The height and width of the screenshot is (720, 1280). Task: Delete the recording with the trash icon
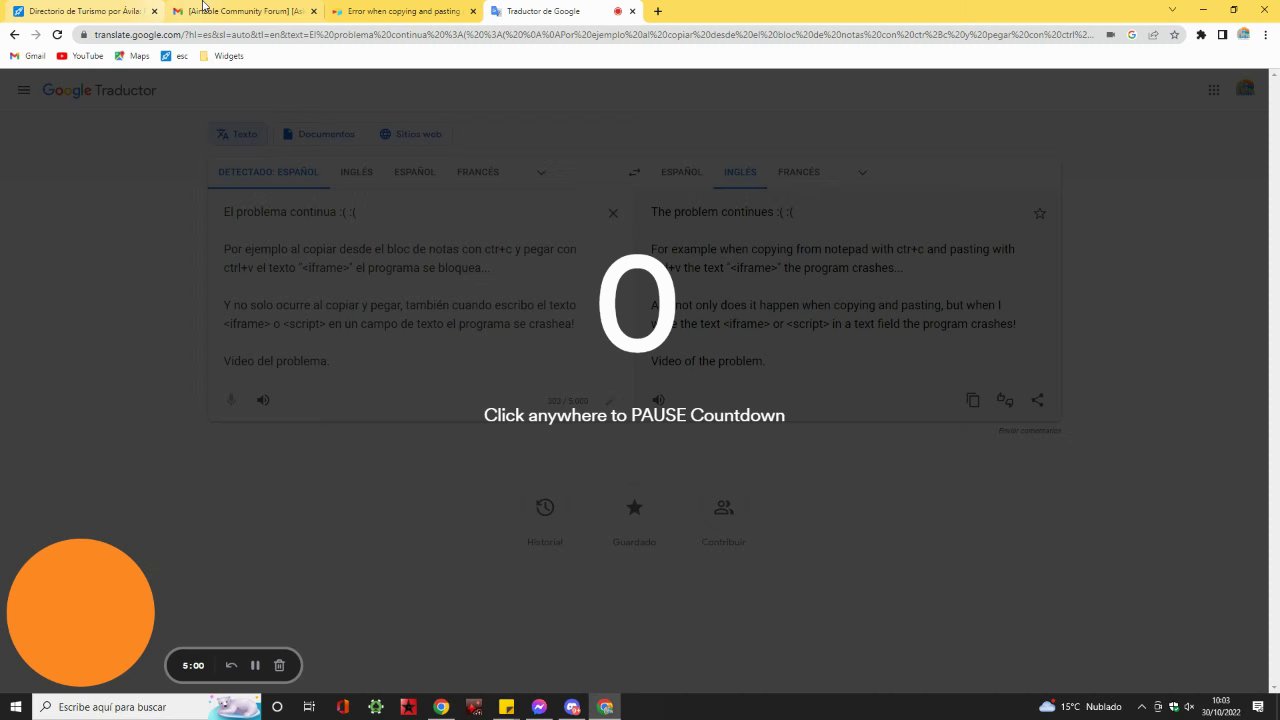(279, 665)
